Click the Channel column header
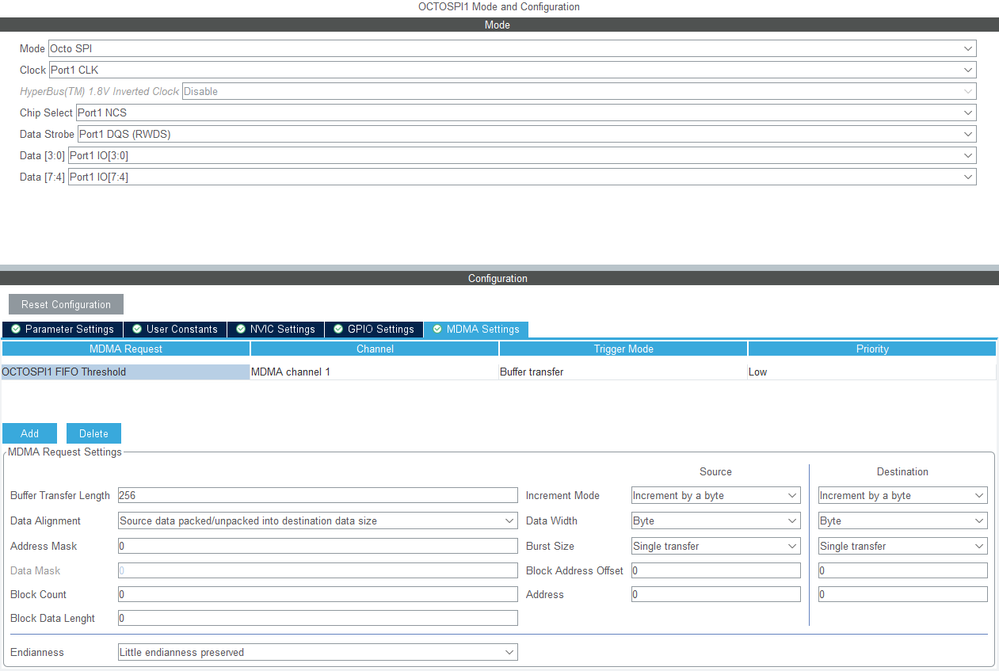 [x=375, y=349]
